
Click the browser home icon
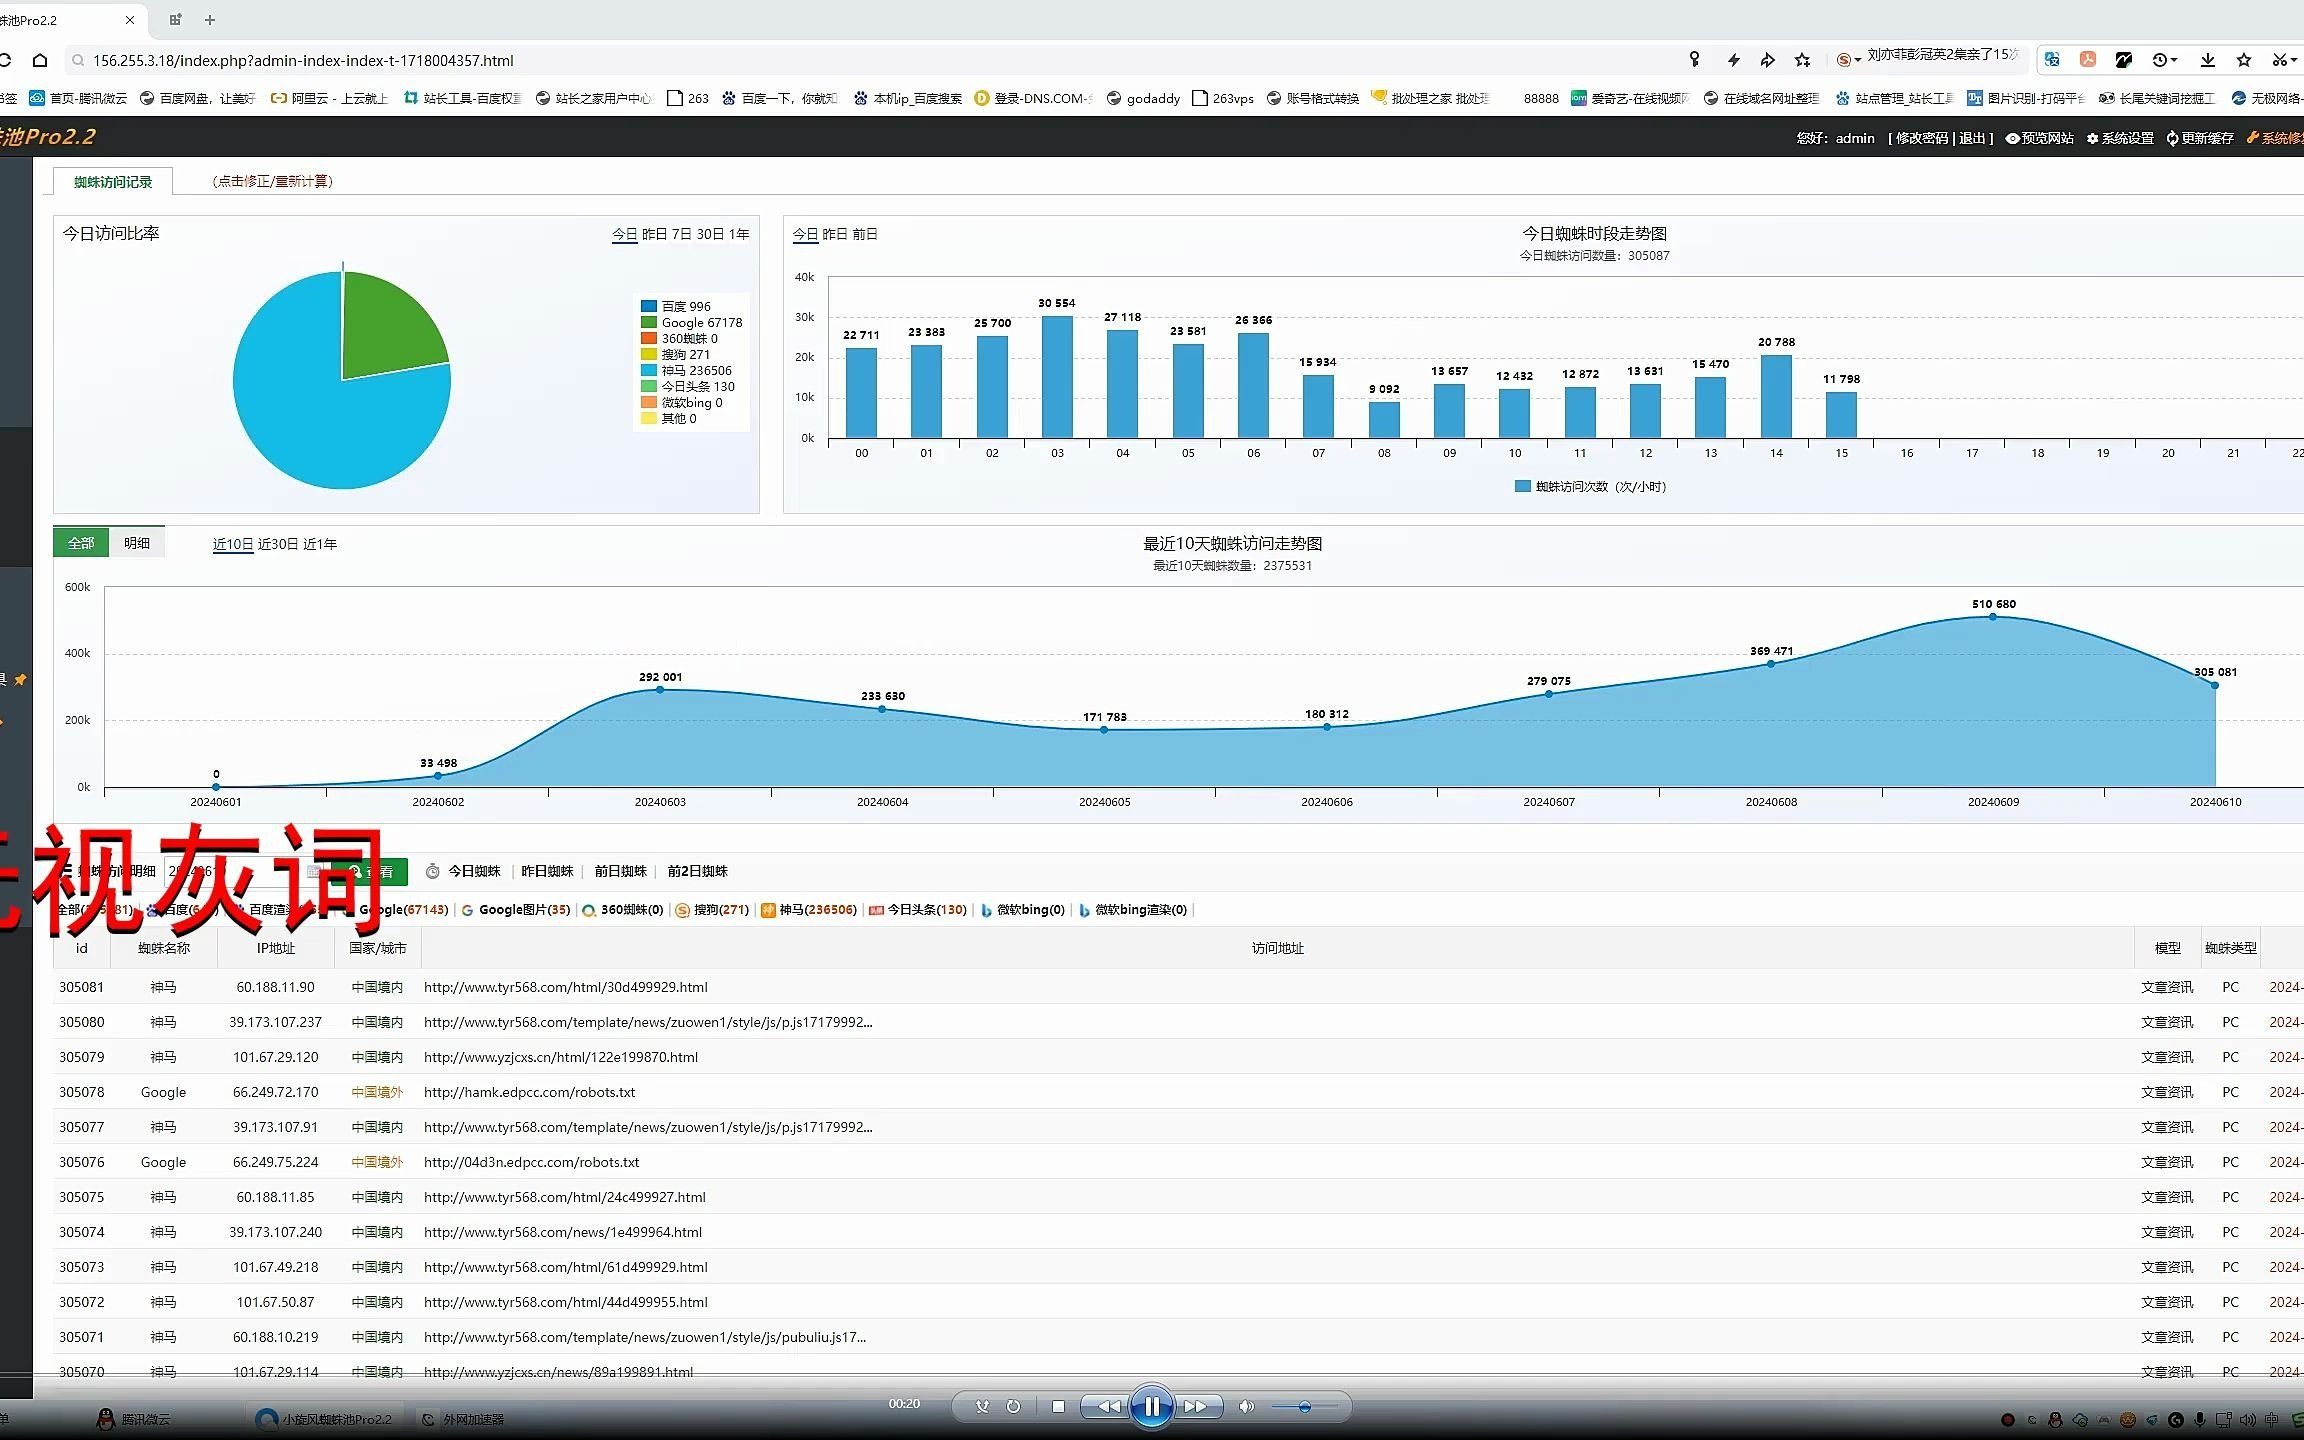[x=40, y=60]
